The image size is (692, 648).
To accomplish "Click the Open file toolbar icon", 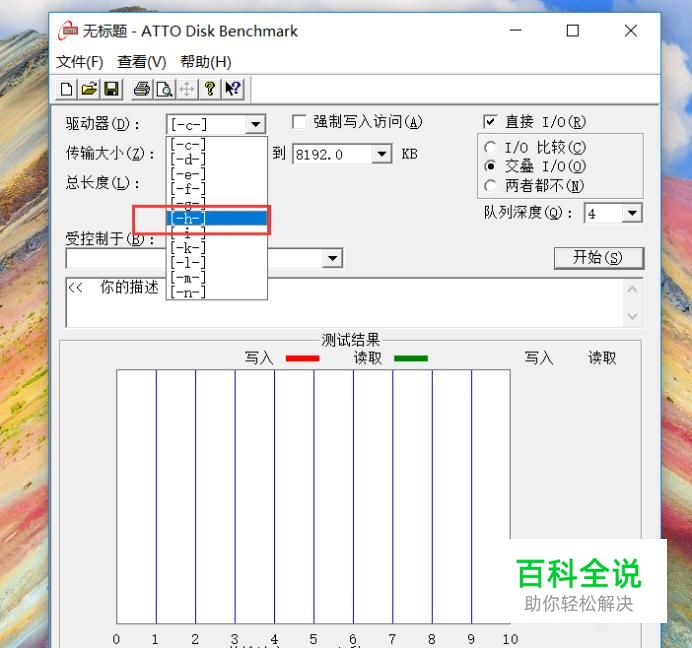I will (89, 89).
